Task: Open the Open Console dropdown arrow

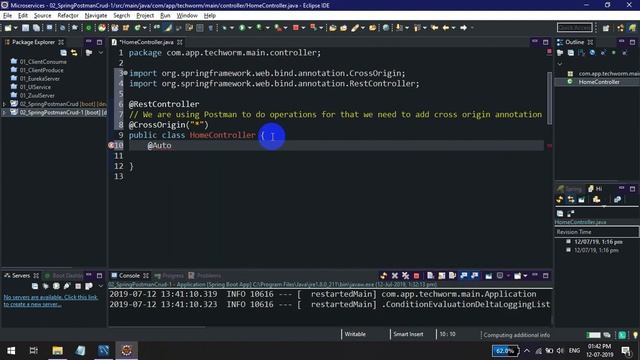Action: click(x=525, y=276)
